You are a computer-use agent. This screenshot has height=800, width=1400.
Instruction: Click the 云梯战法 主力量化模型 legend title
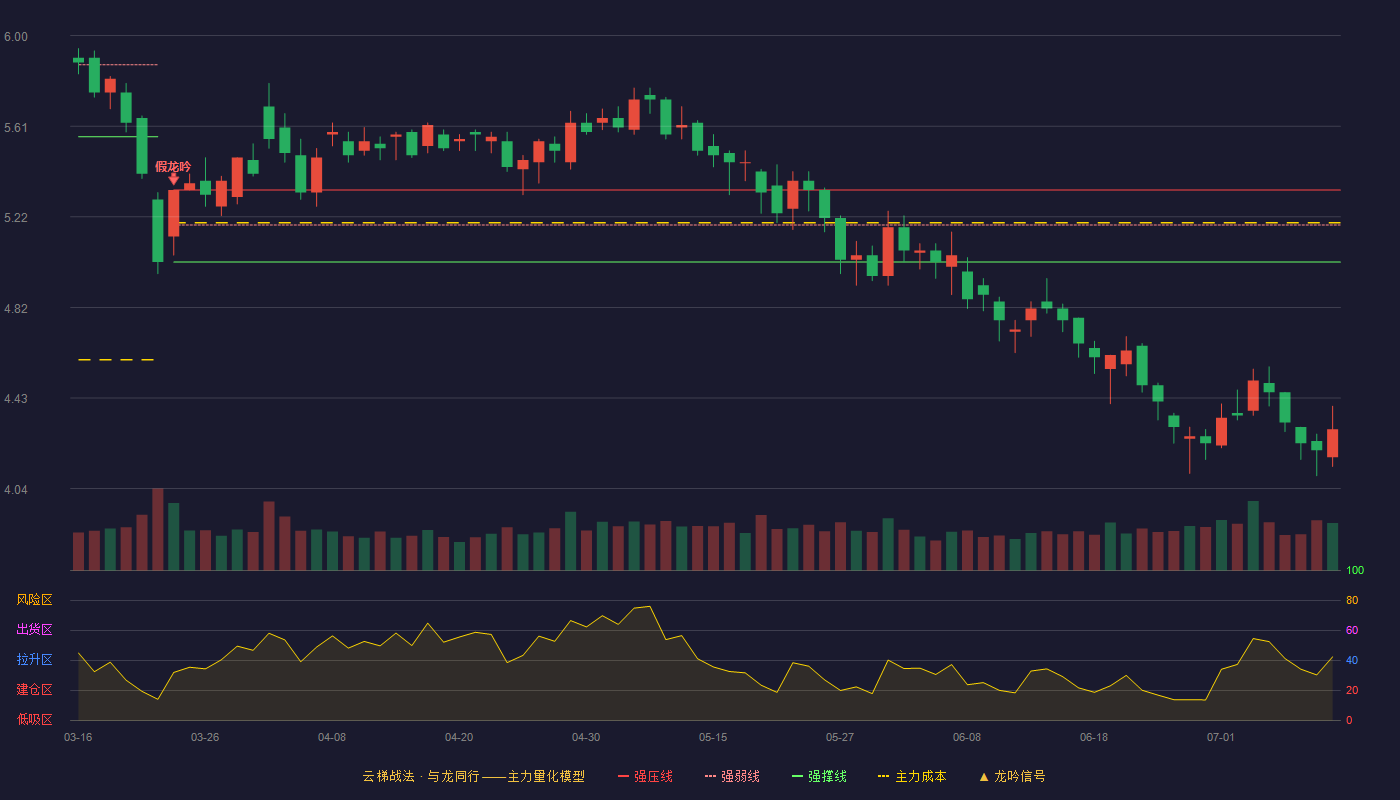(x=473, y=776)
